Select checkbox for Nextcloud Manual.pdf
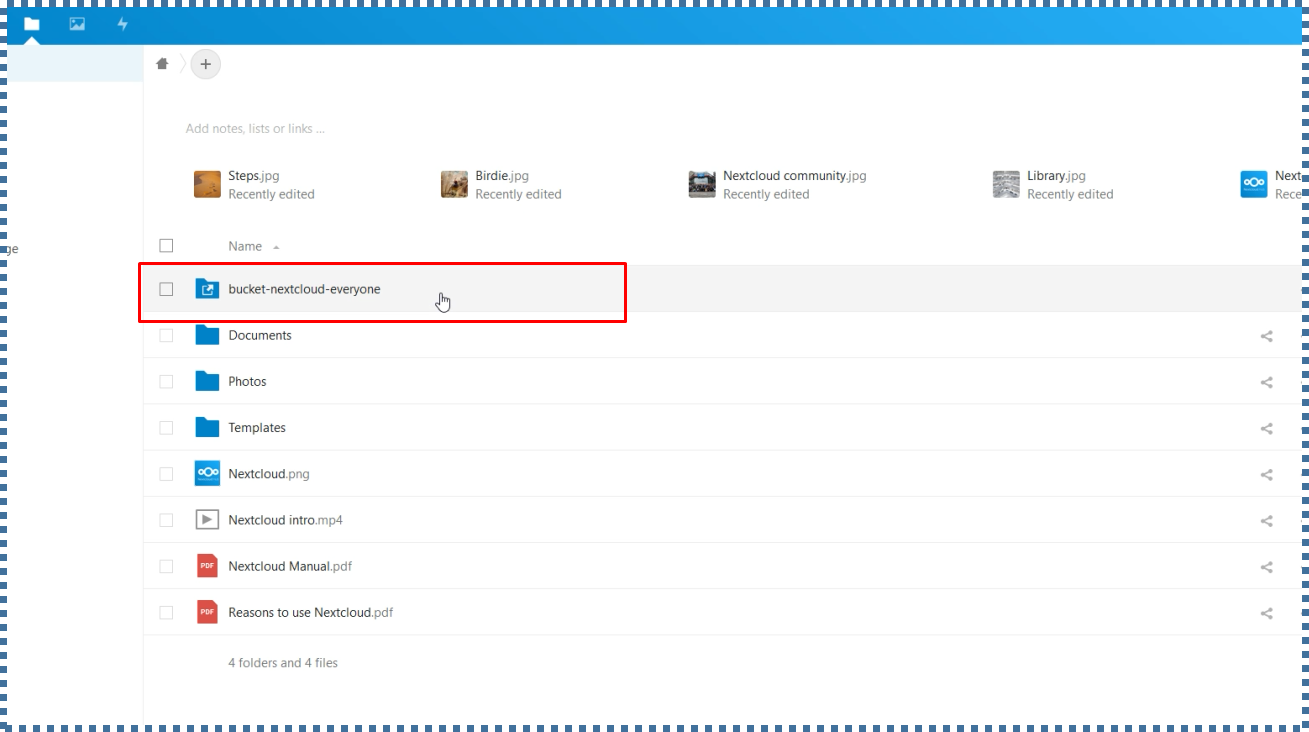 [x=166, y=566]
